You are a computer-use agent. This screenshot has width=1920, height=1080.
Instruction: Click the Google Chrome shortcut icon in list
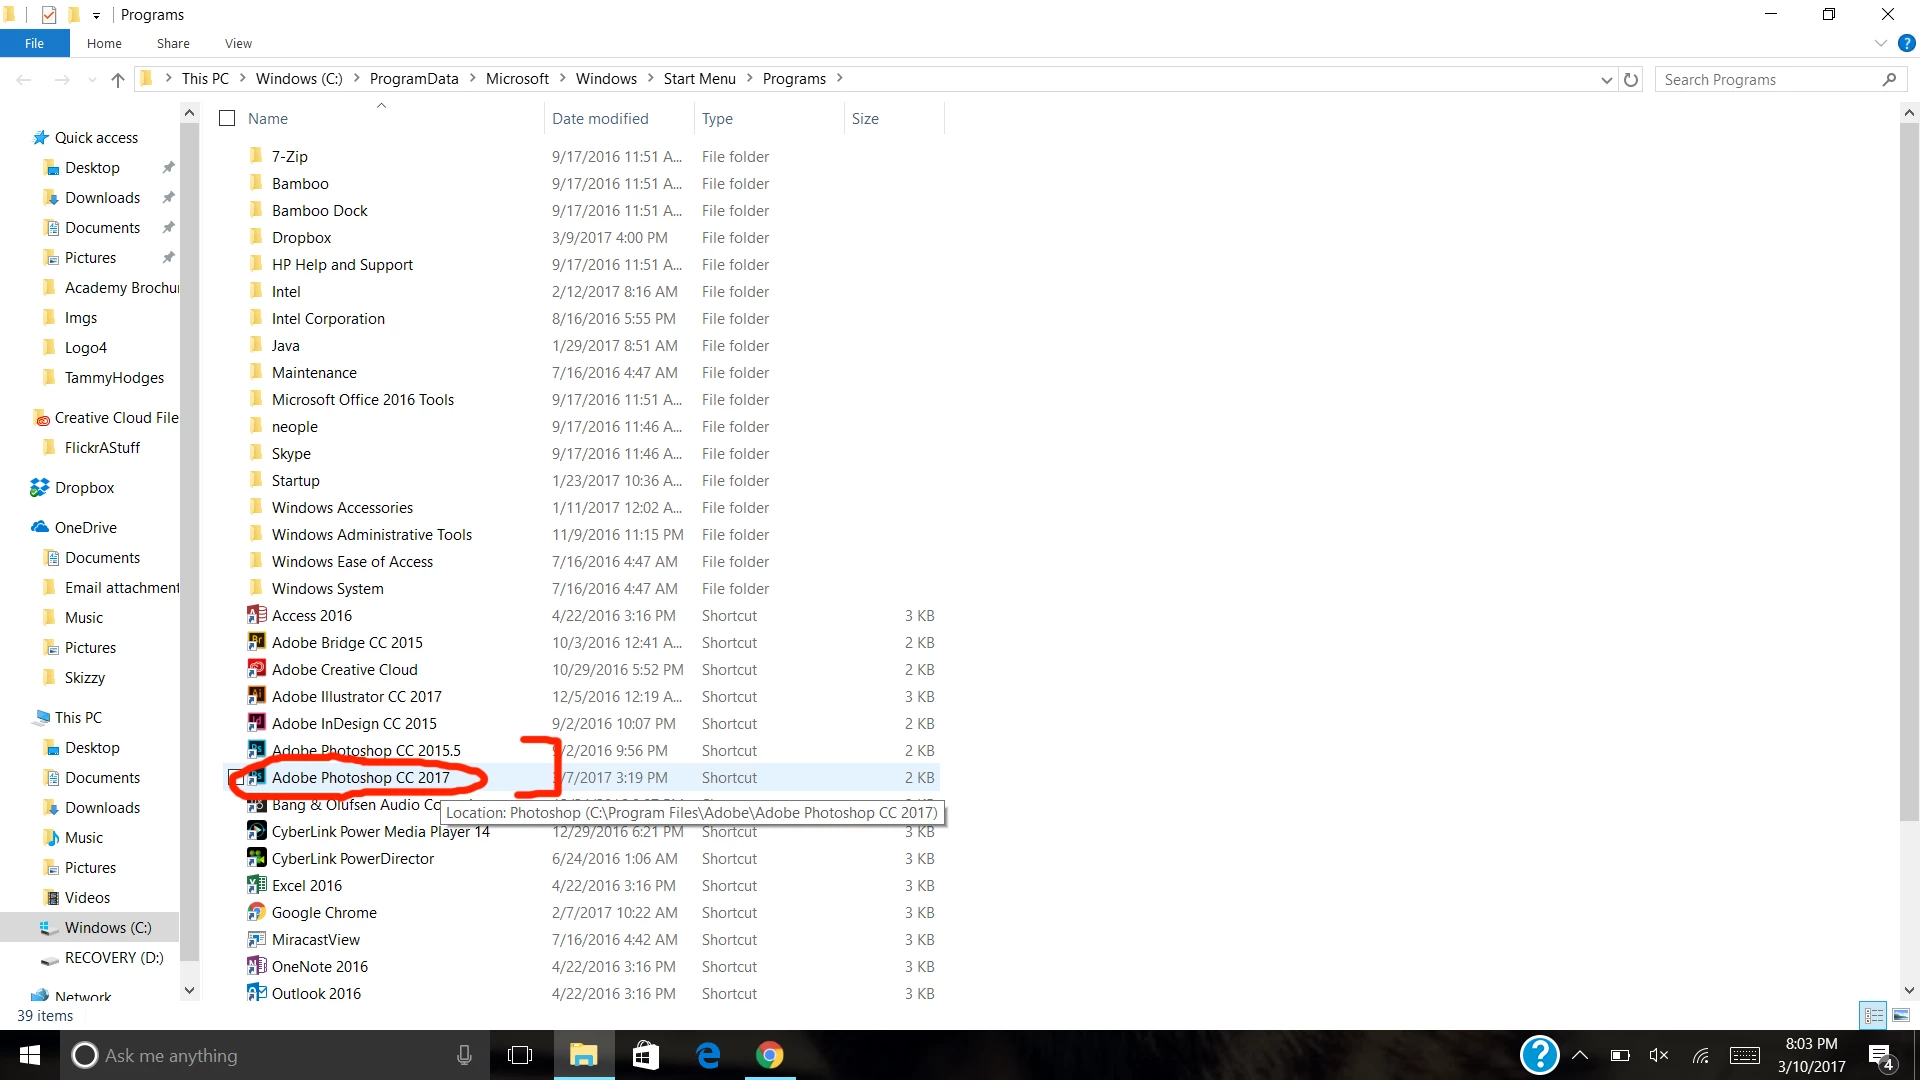coord(257,912)
